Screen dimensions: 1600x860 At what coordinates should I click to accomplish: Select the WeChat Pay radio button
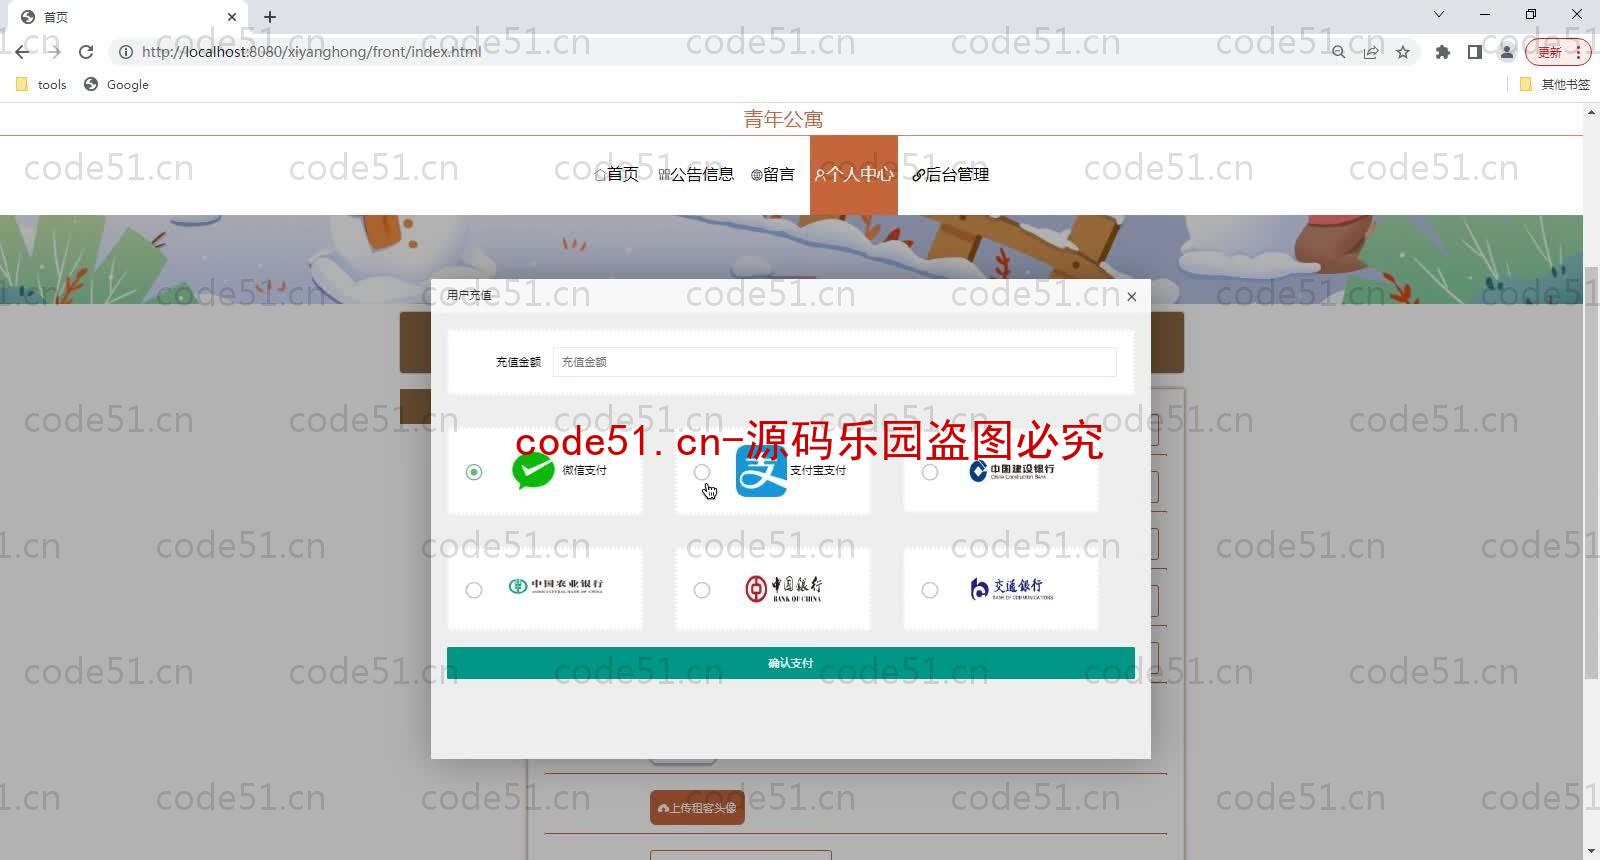(x=474, y=472)
